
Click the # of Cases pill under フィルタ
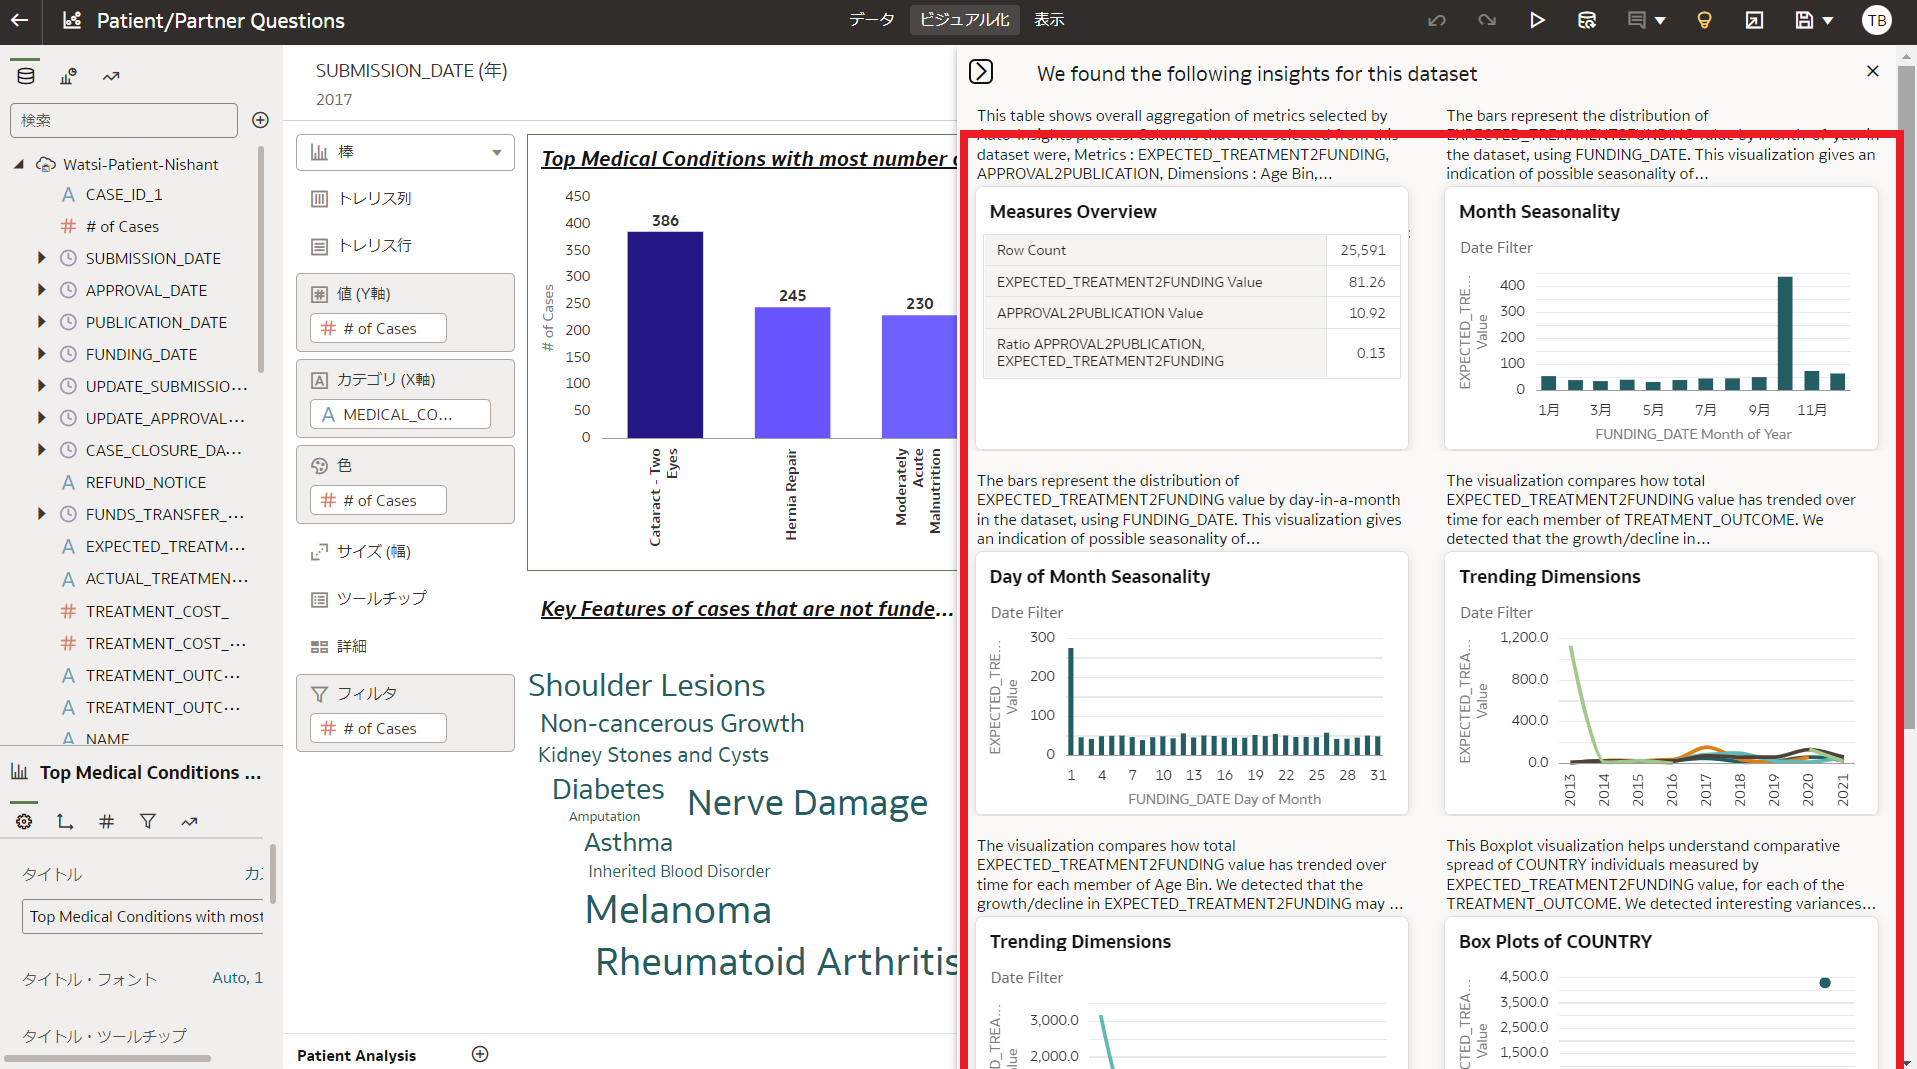click(378, 728)
